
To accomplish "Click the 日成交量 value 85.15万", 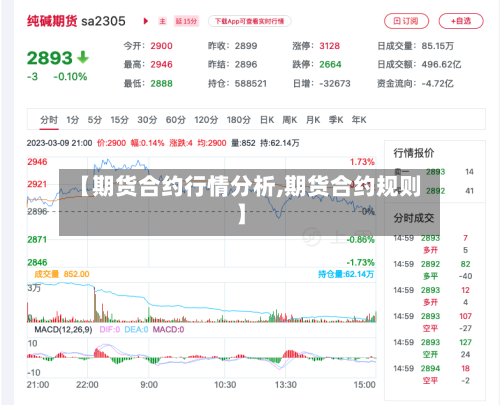I will [438, 46].
